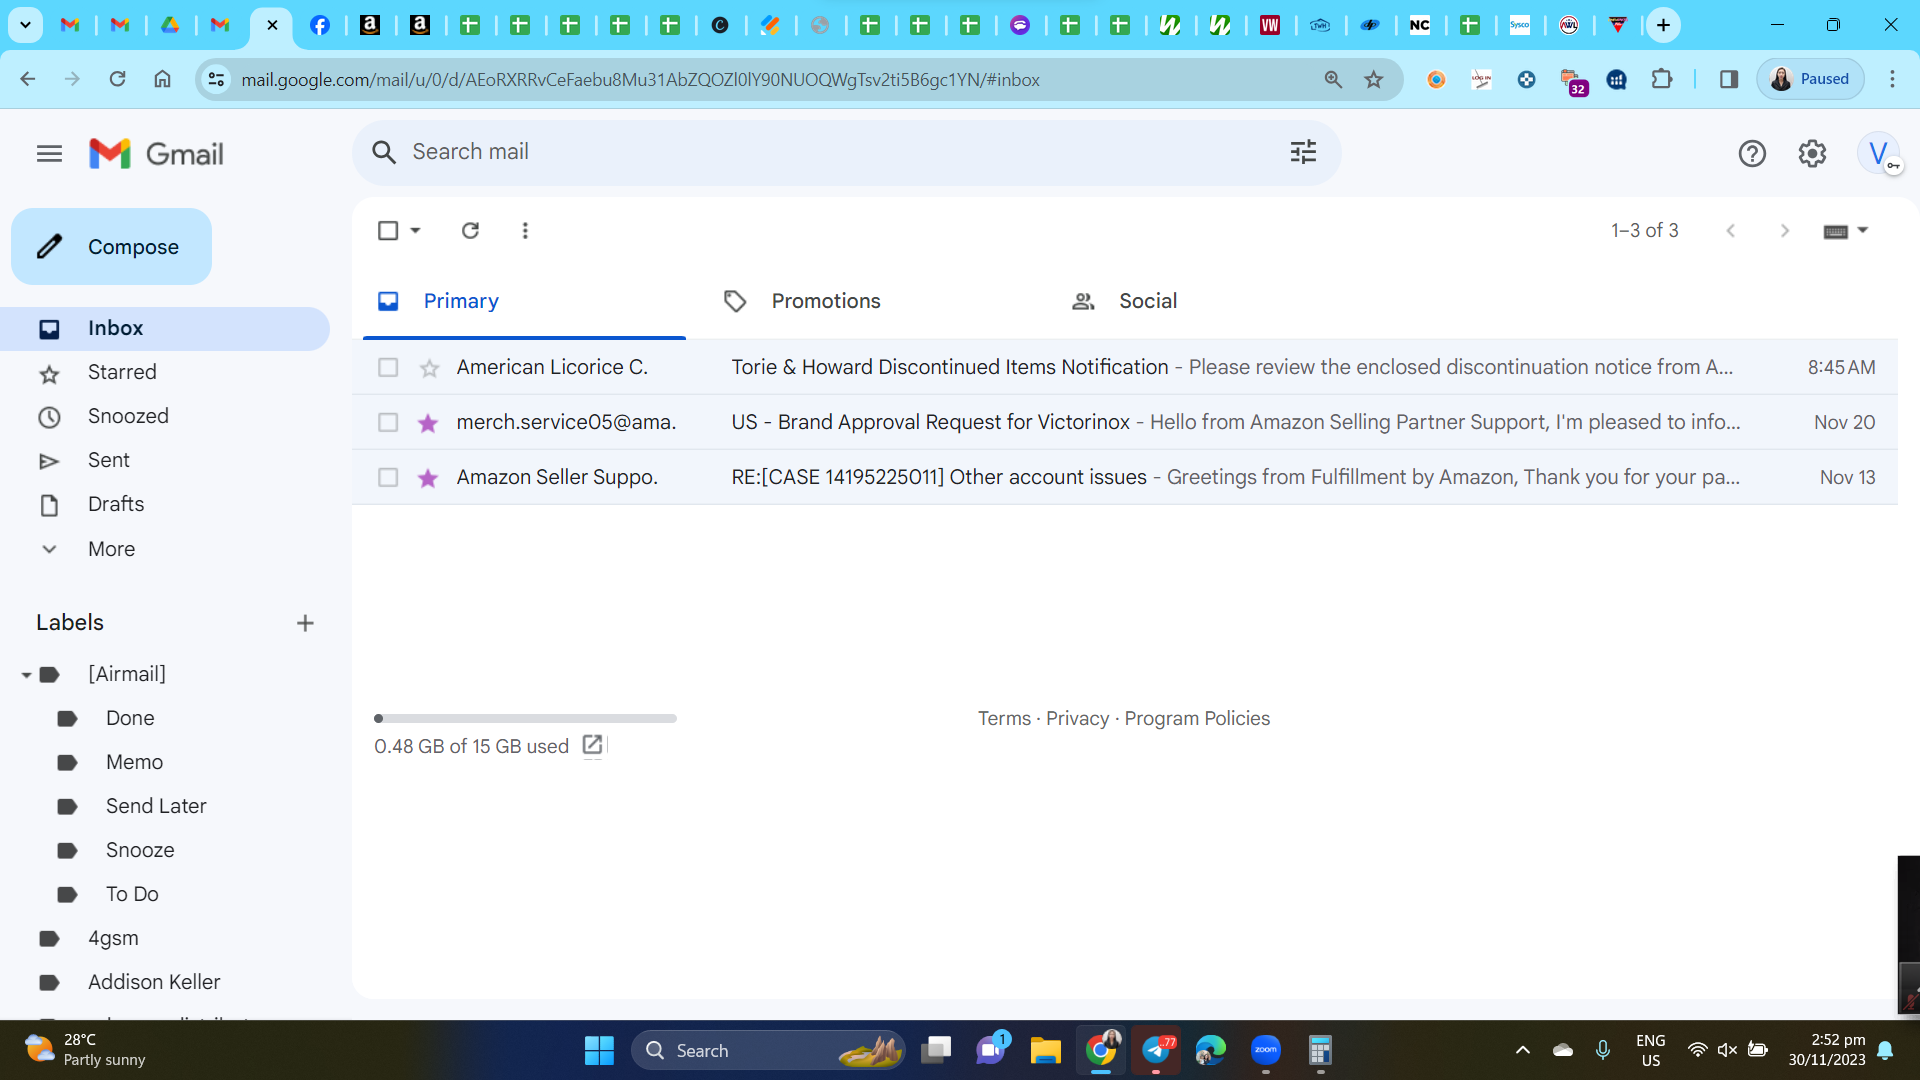Open Chrome three-dot menu
This screenshot has height=1080, width=1920.
click(1892, 79)
